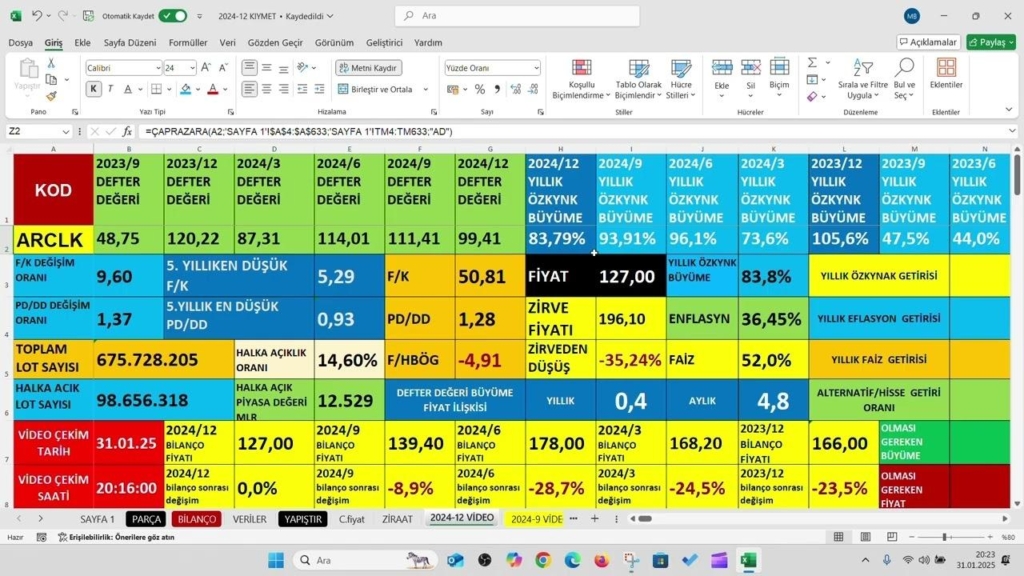1024x576 pixels.
Task: Click the Windows Start button
Action: click(276, 560)
